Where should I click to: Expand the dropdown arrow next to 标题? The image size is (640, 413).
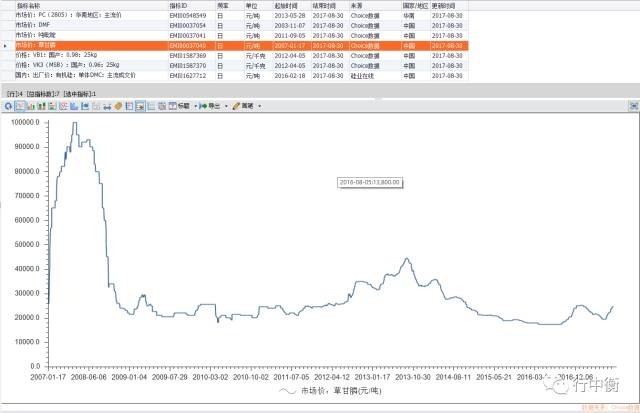[x=196, y=107]
